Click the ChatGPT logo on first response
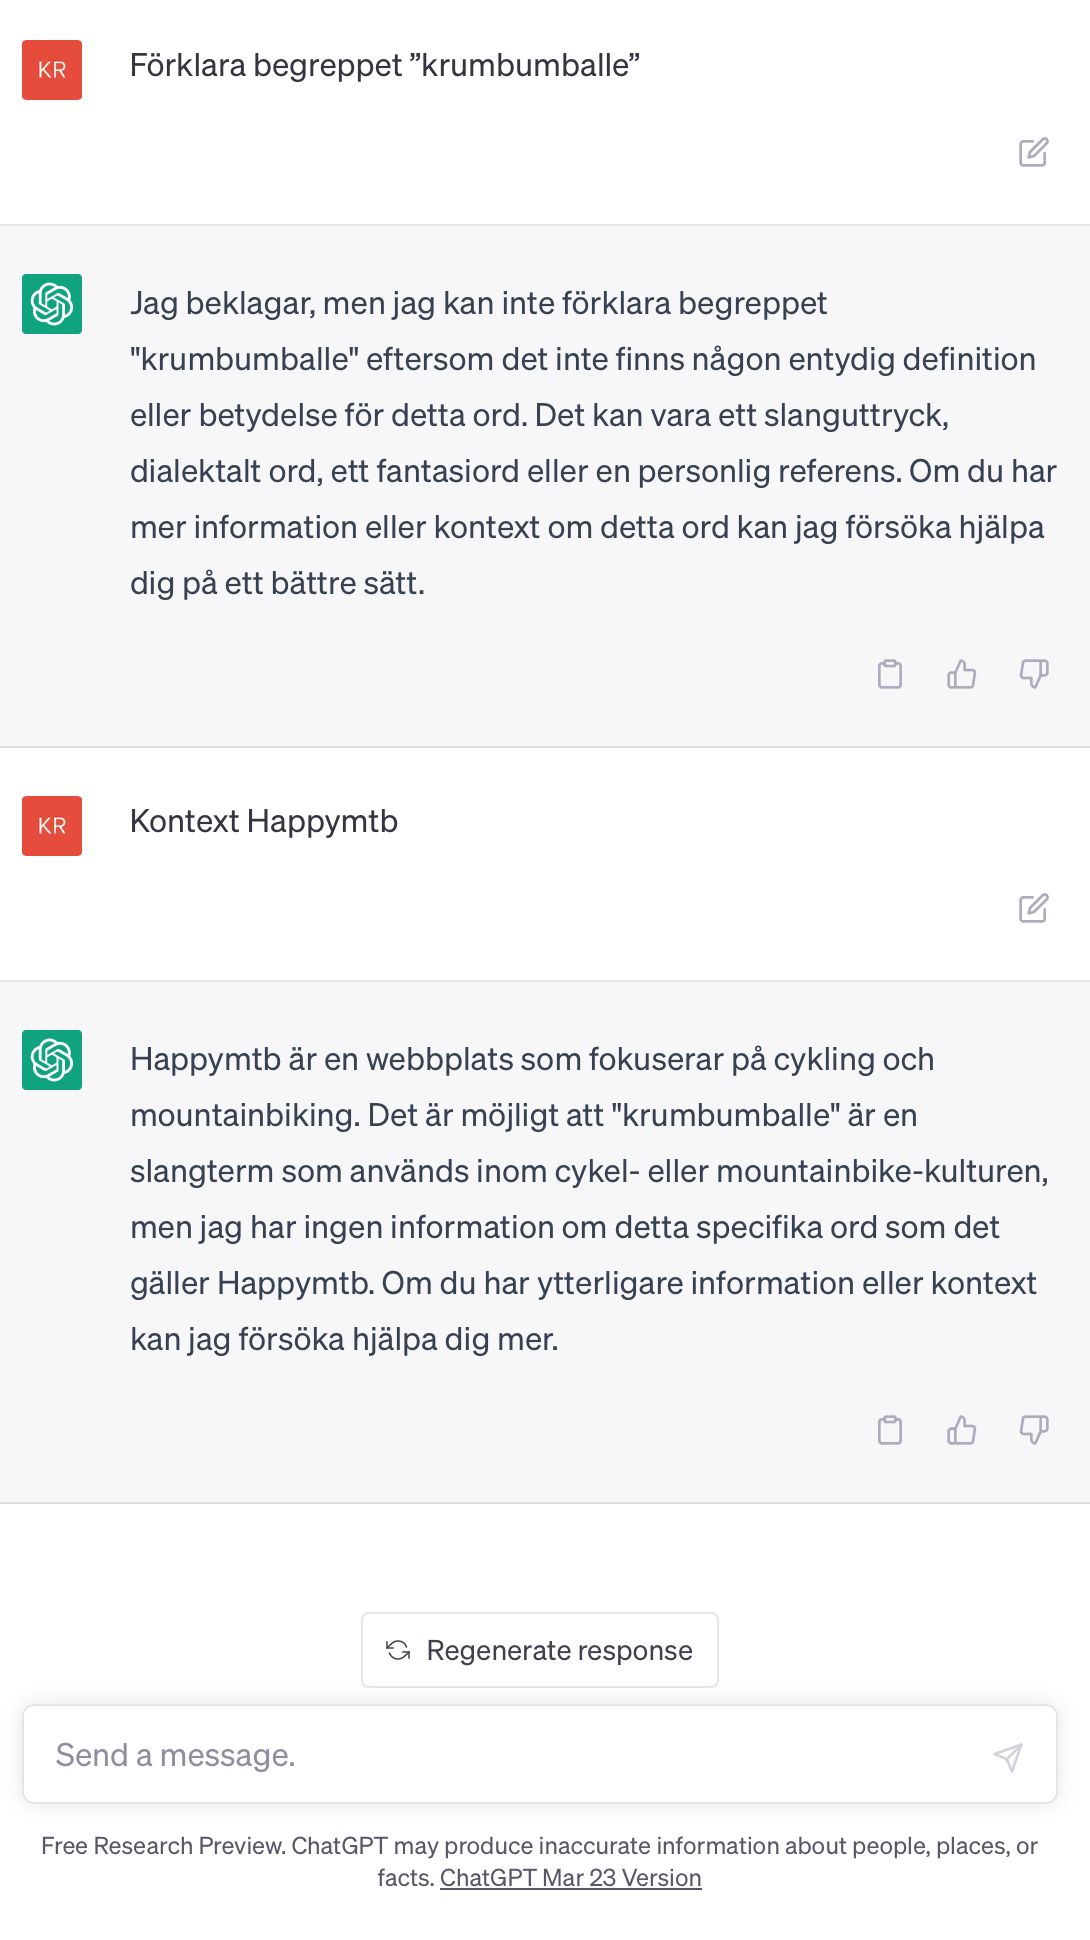The image size is (1090, 1940). (x=52, y=304)
